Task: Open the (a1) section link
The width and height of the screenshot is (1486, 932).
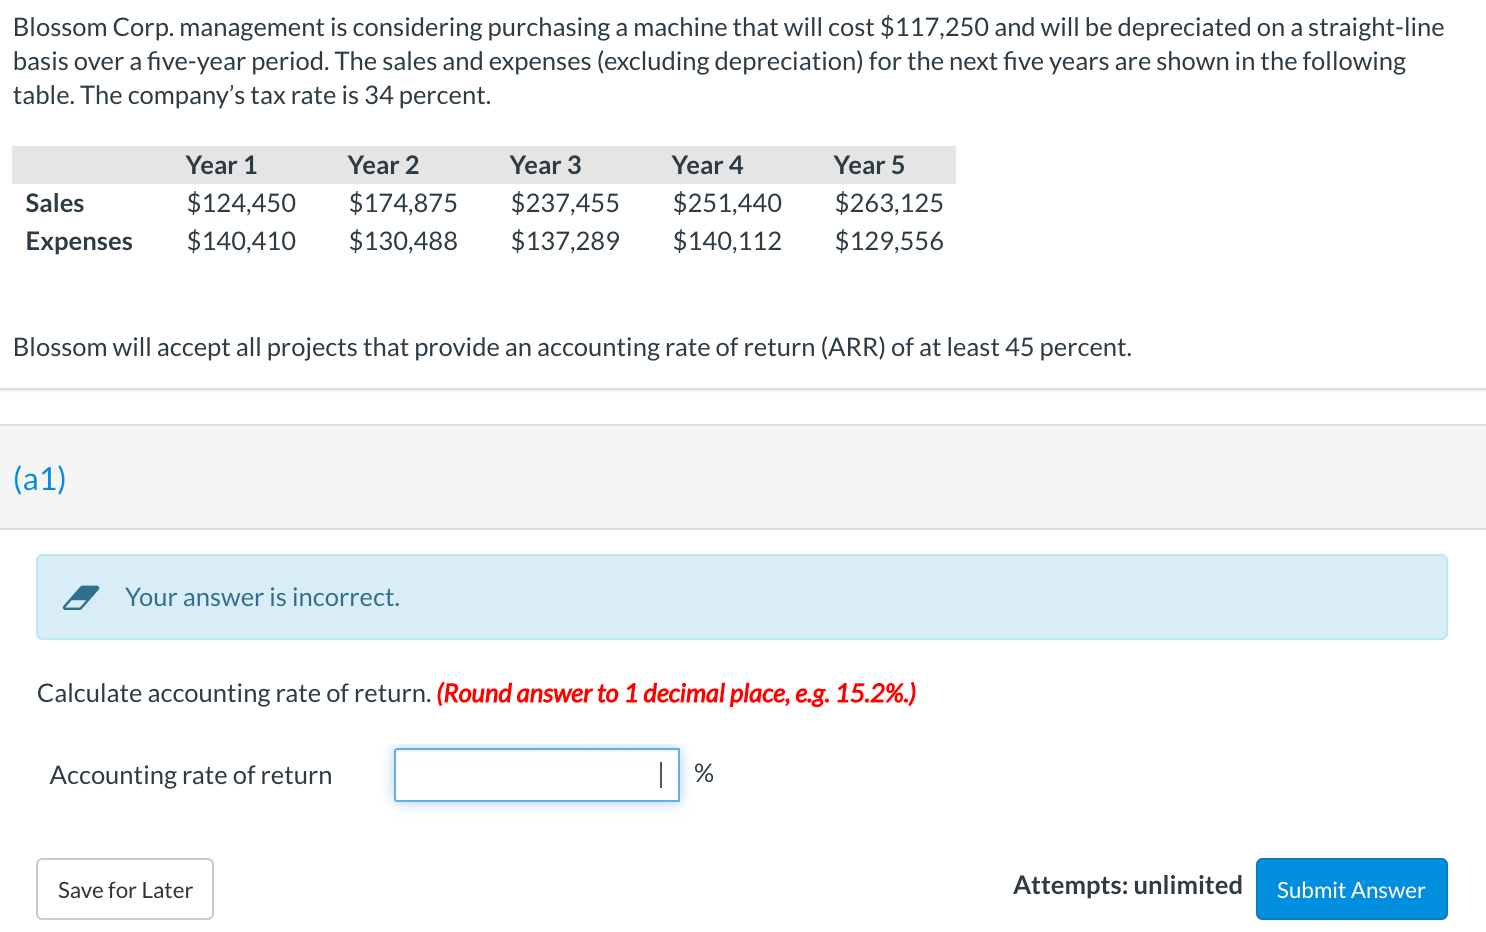Action: 39,479
